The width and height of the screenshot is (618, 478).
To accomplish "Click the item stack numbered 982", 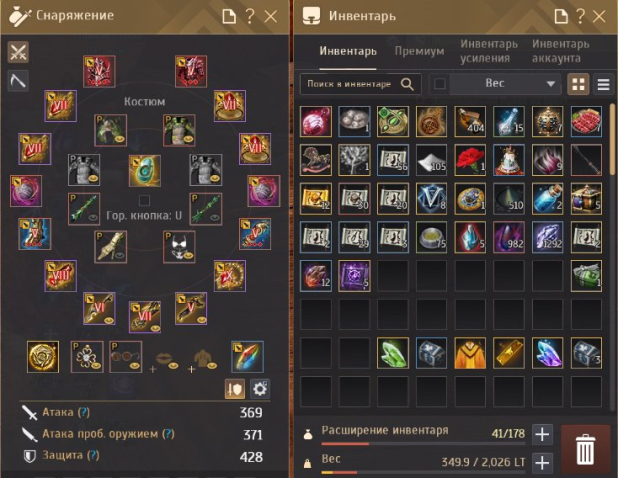I will click(509, 237).
